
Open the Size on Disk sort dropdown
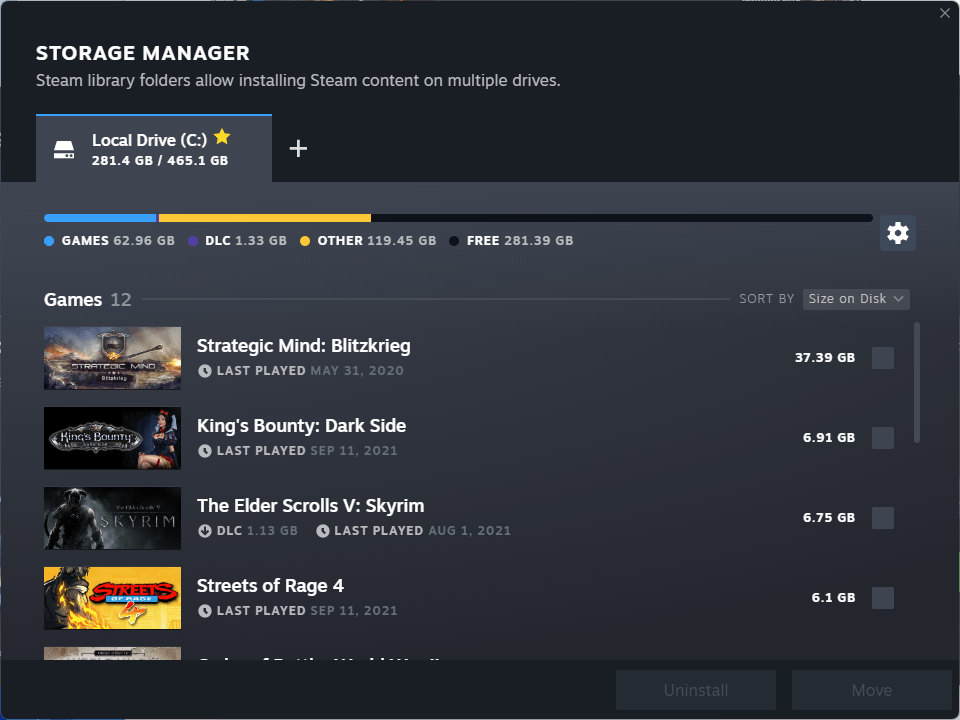pyautogui.click(x=856, y=299)
